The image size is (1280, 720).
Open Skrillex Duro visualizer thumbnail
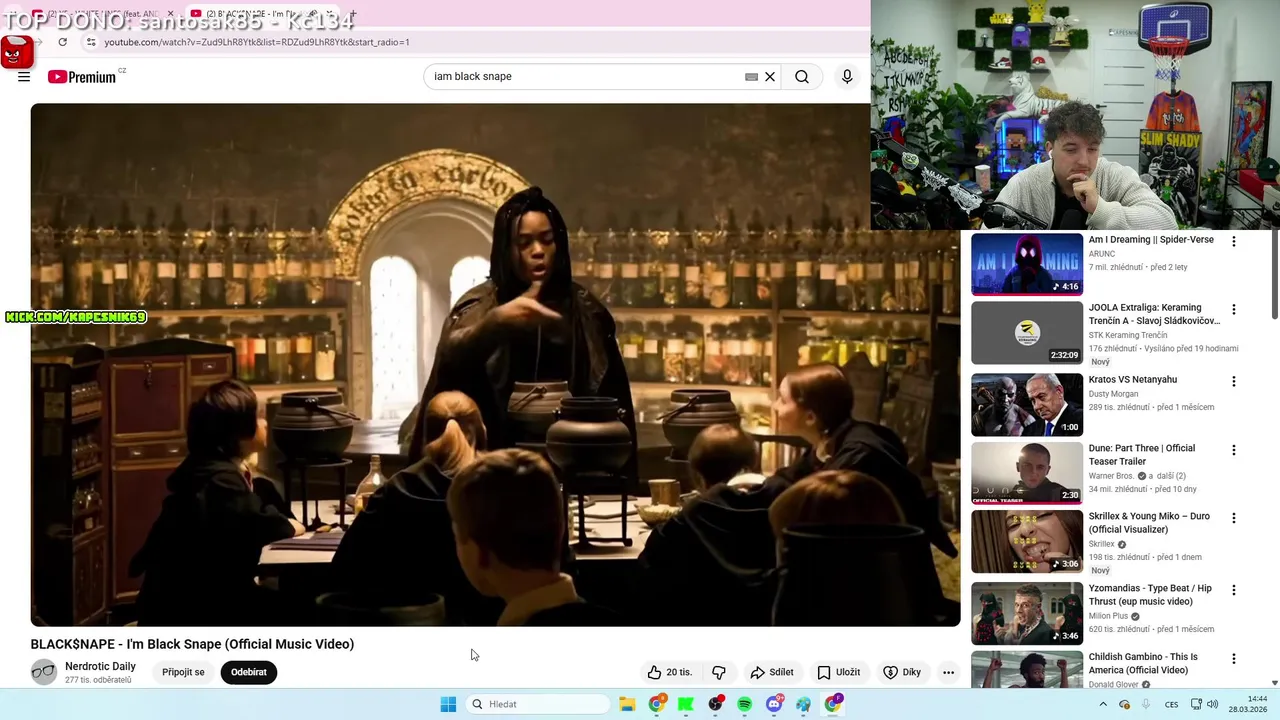pyautogui.click(x=1027, y=540)
